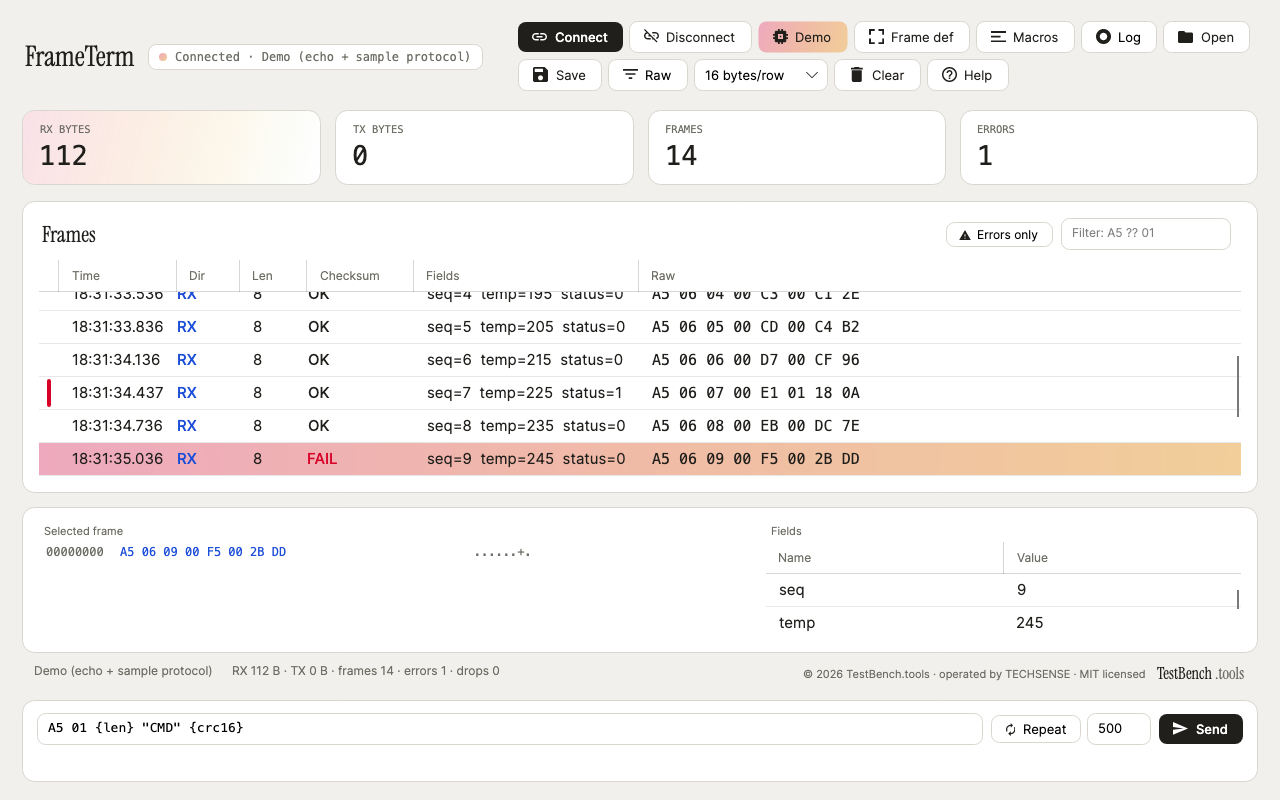Click the command input with A5 01 {len}
1280x800 pixels.
pos(509,728)
